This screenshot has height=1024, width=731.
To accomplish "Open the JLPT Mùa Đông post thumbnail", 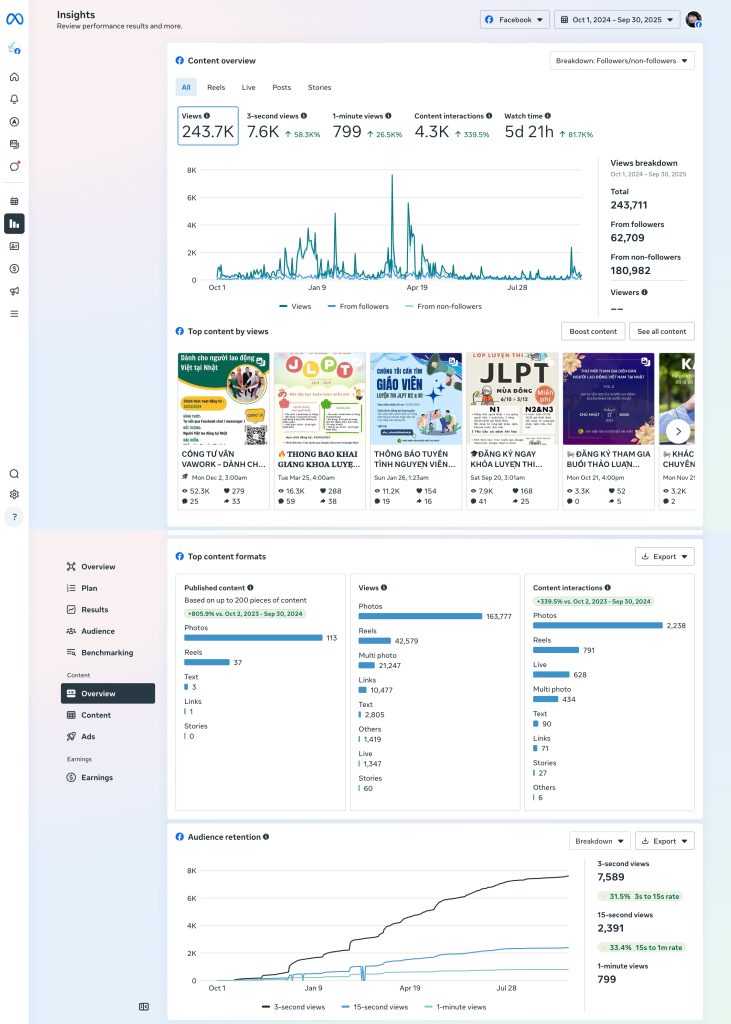I will click(x=512, y=398).
